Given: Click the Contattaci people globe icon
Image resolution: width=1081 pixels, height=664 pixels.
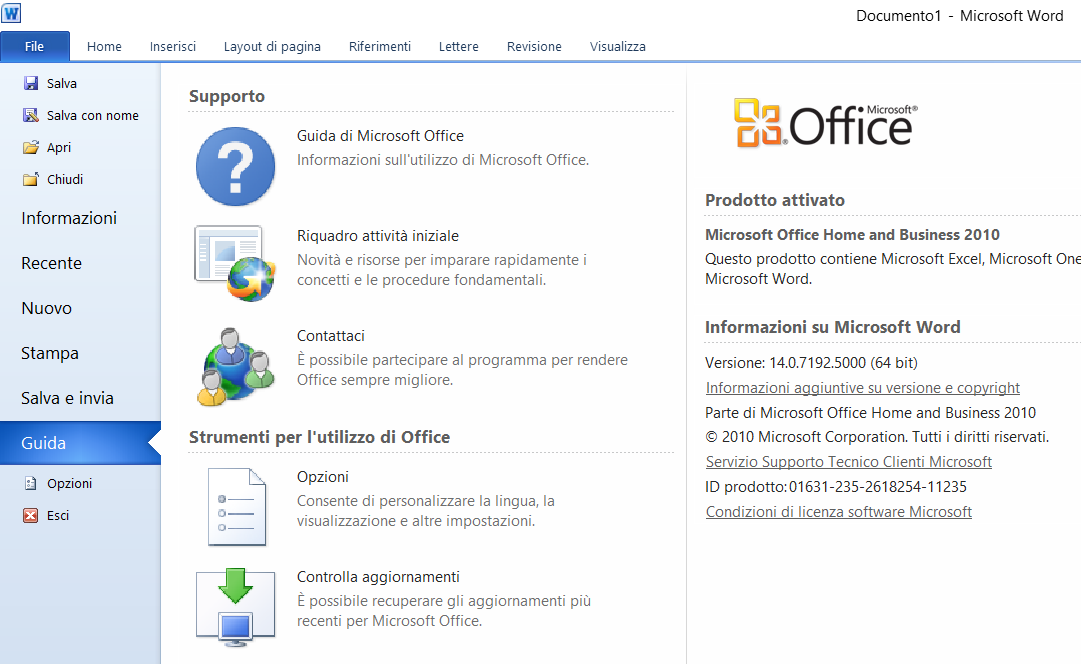Looking at the screenshot, I should [235, 366].
